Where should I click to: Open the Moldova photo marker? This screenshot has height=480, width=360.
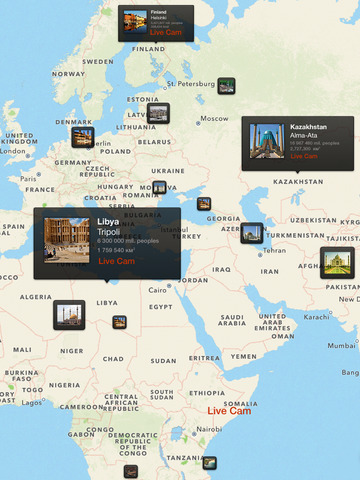(159, 188)
